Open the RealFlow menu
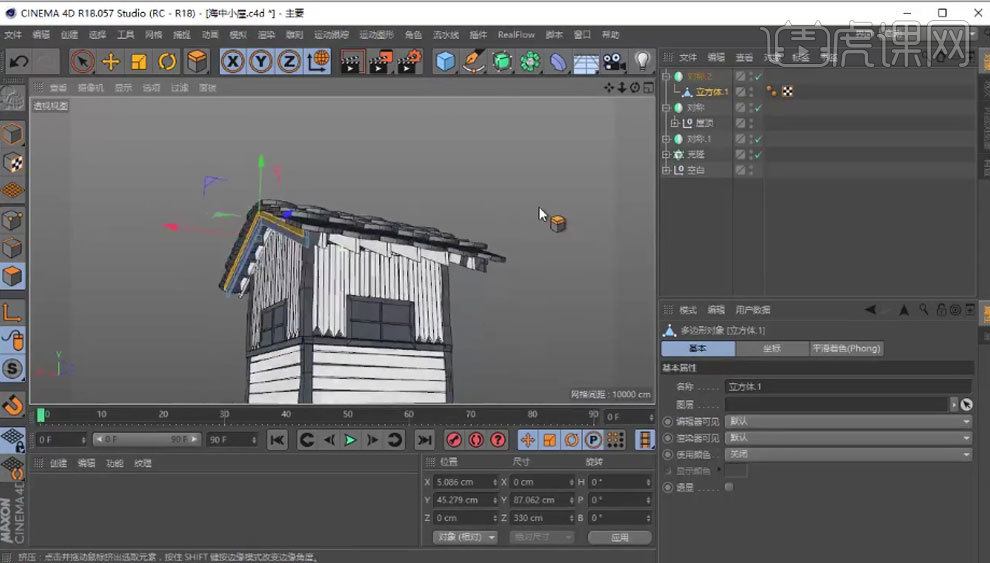The image size is (990, 563). click(x=516, y=34)
